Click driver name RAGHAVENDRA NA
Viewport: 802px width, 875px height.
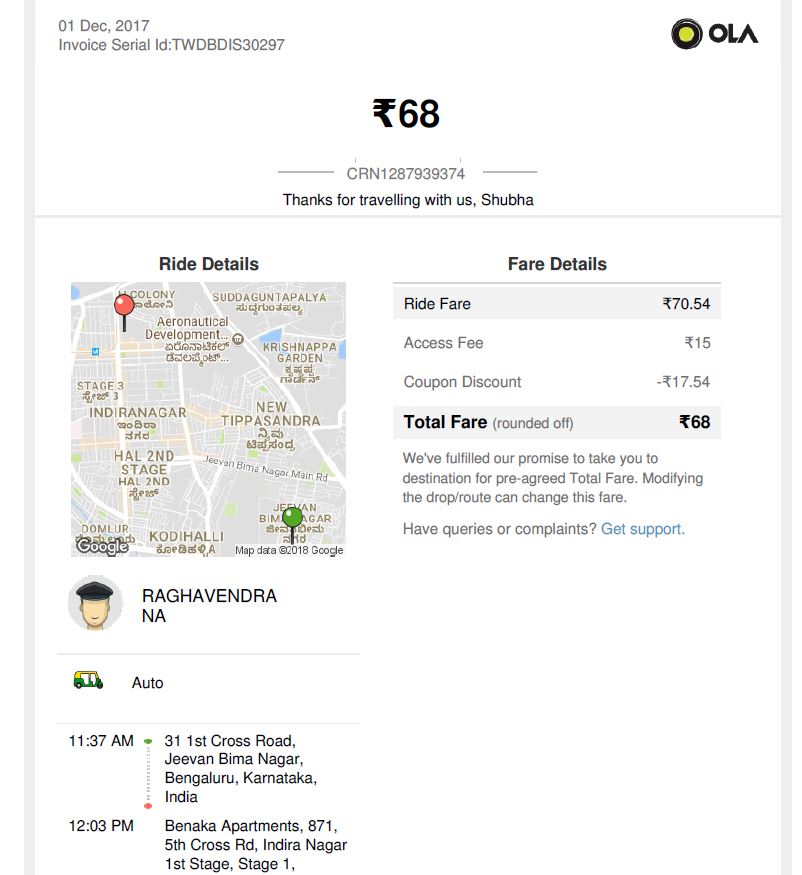coord(209,606)
